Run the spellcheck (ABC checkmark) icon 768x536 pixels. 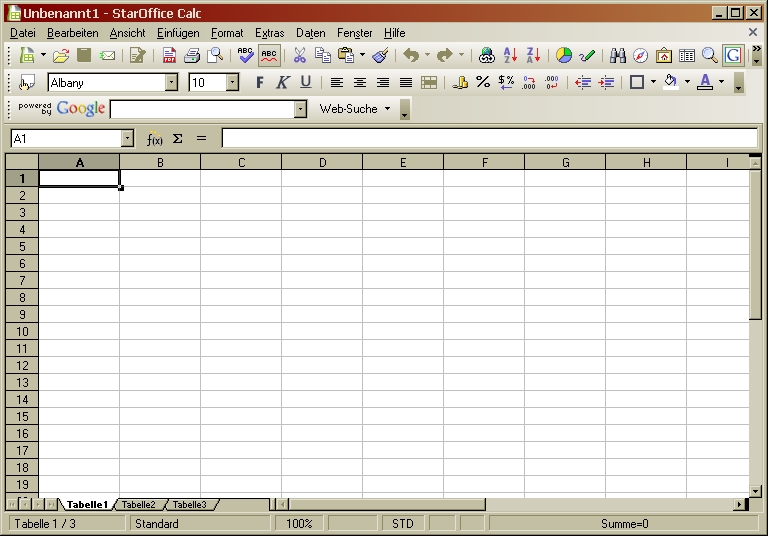coord(245,55)
